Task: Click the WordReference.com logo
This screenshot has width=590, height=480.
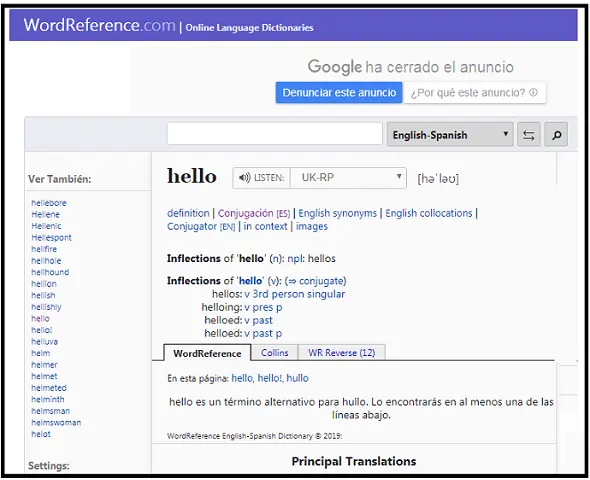Action: point(100,25)
